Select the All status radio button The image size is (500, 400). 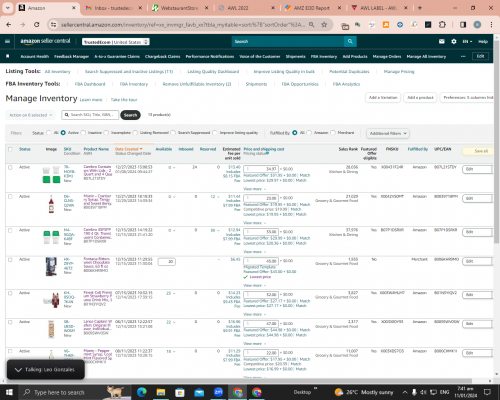(49, 133)
